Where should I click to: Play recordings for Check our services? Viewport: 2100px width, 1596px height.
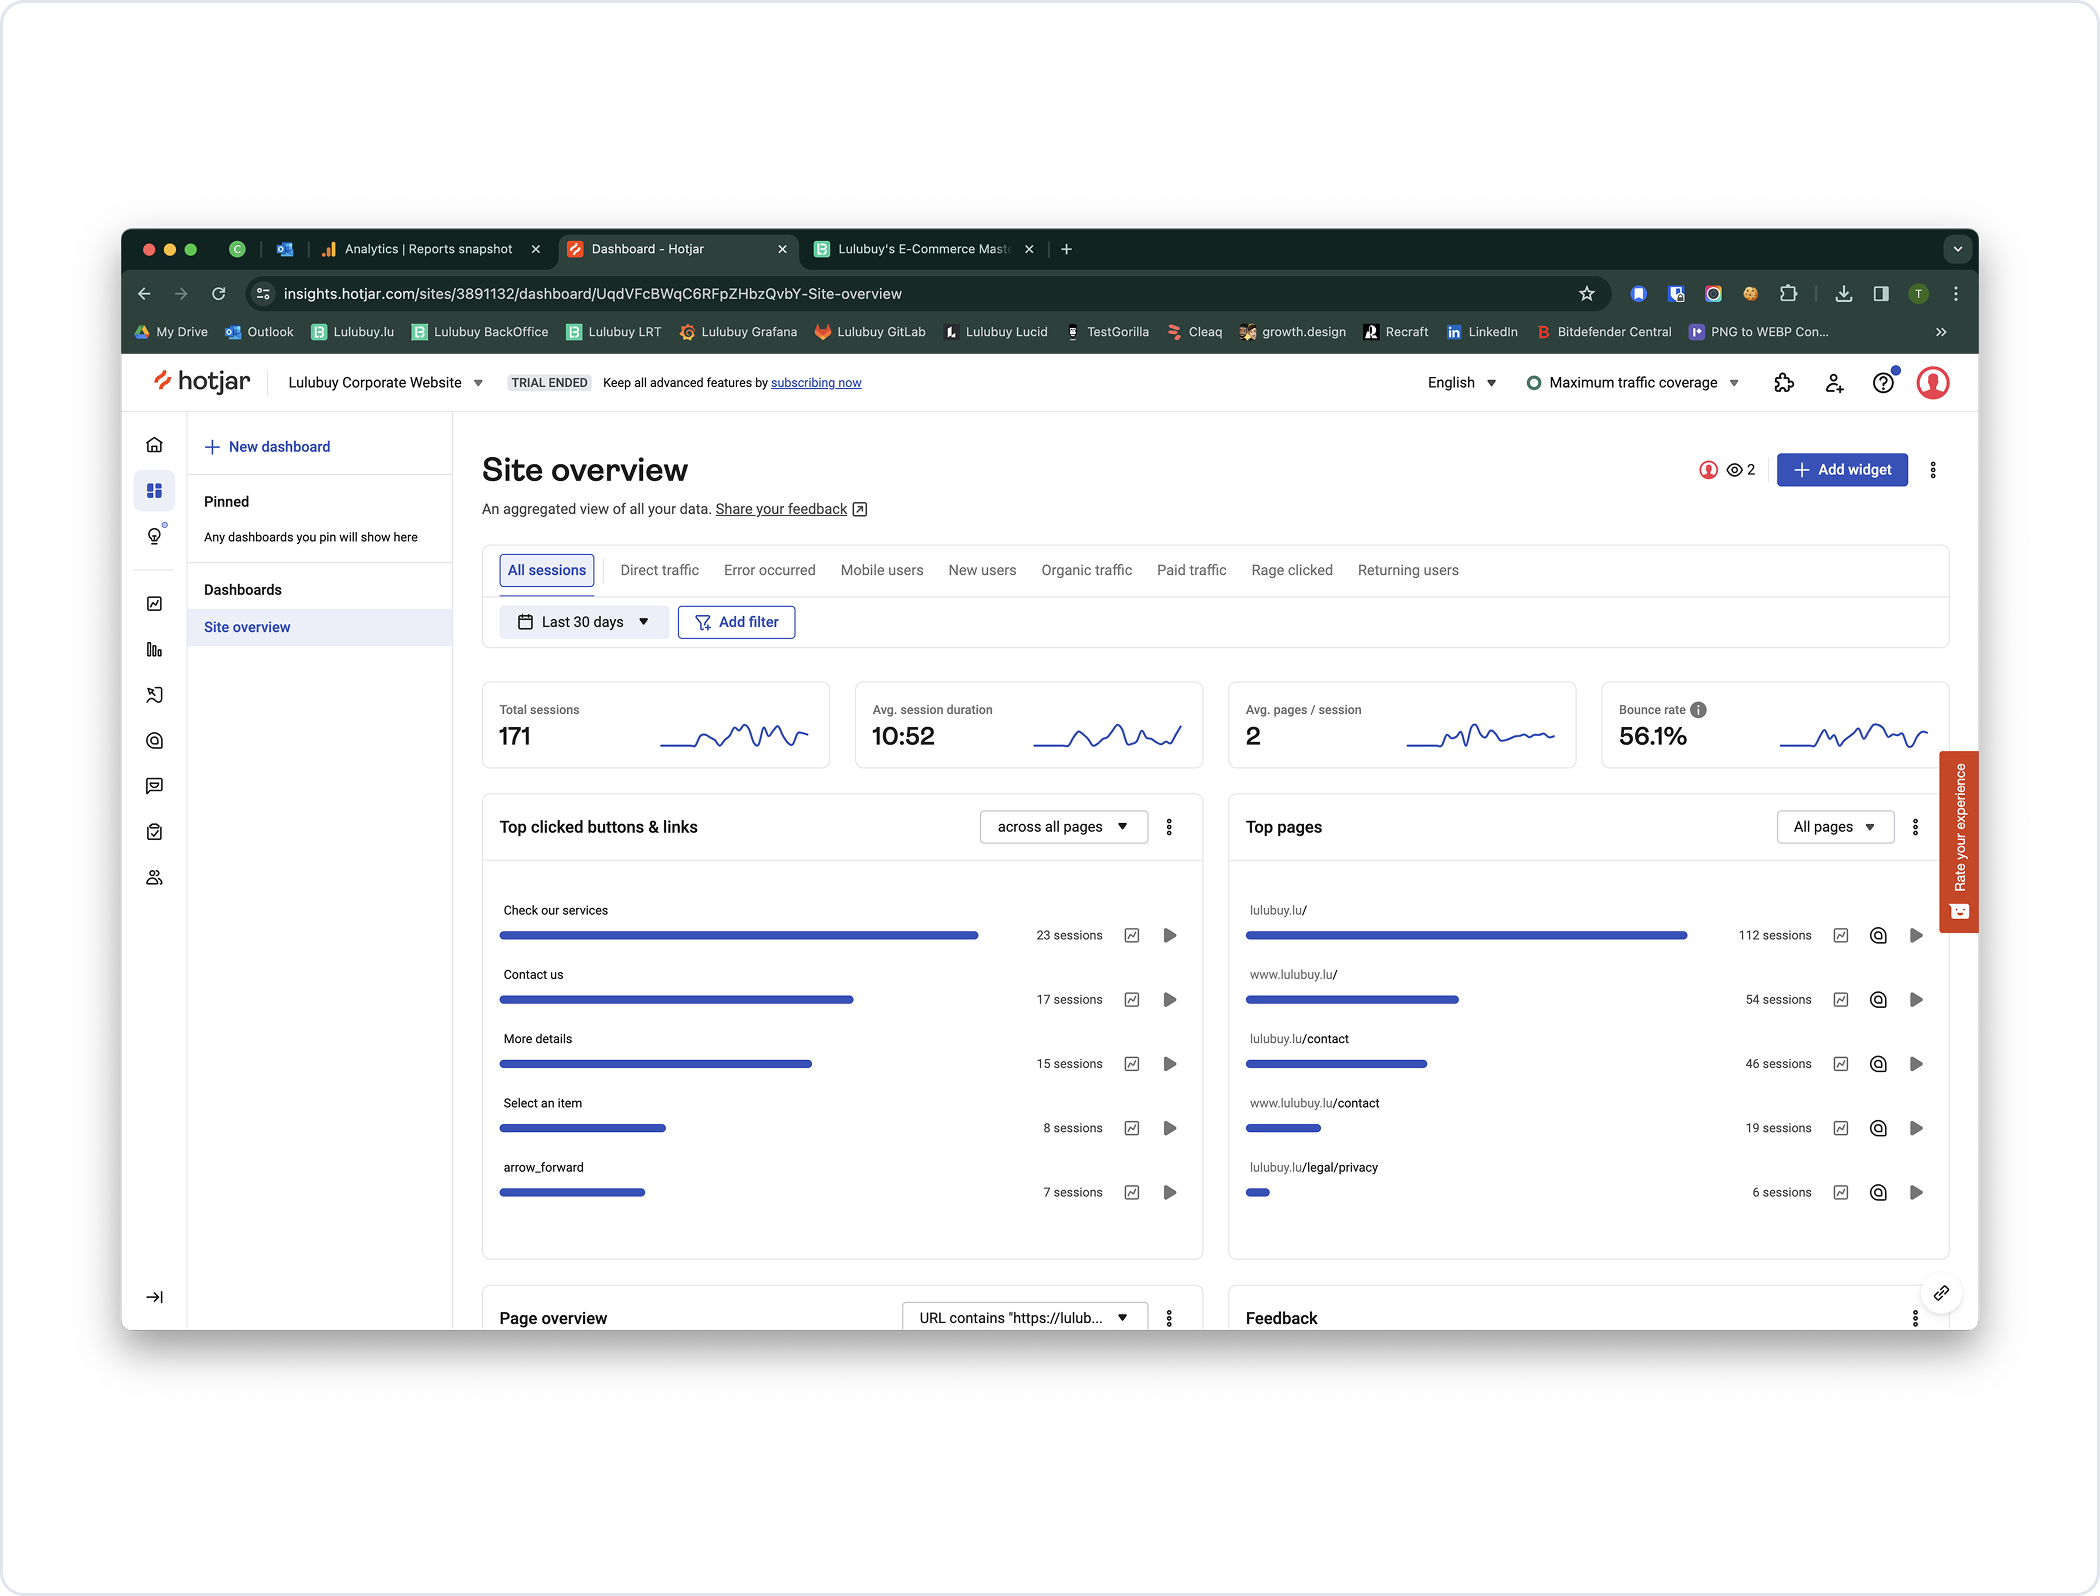pos(1170,936)
